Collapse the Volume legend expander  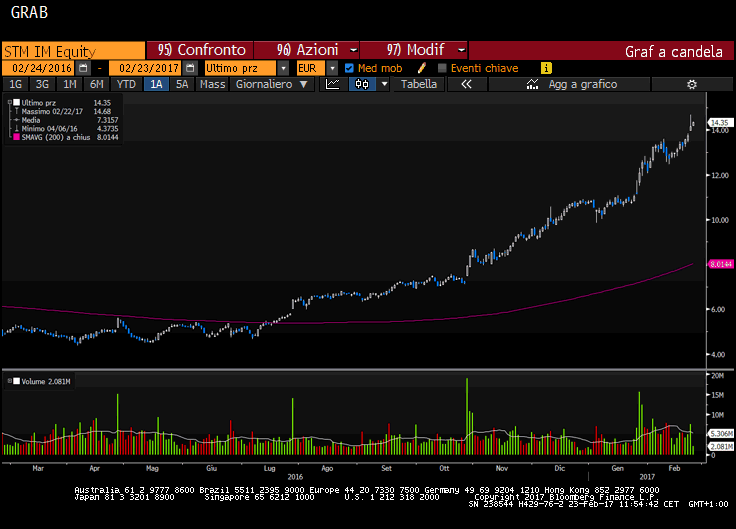tap(9, 381)
